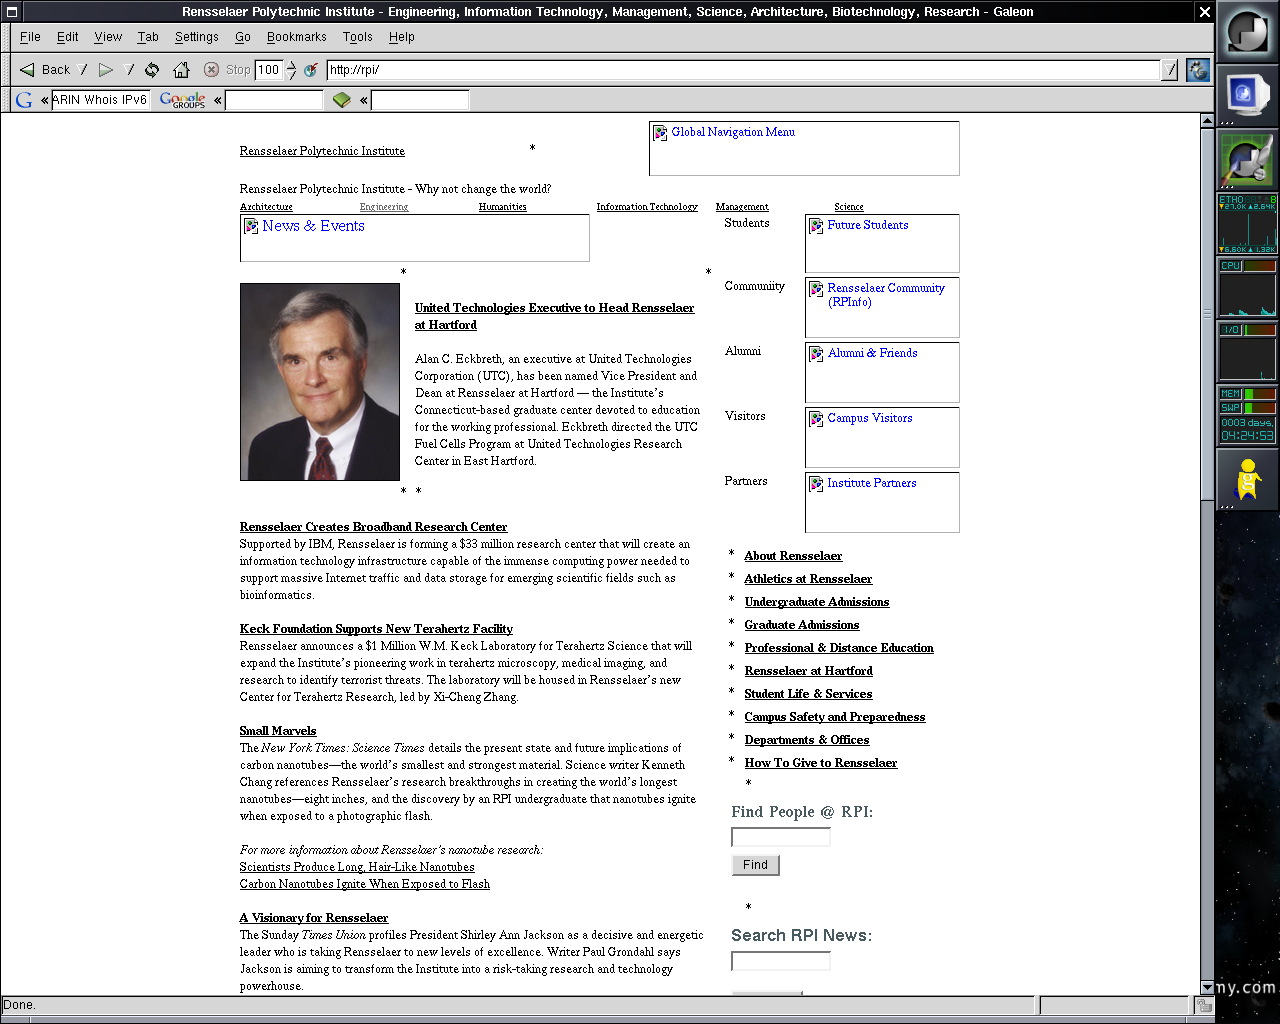The image size is (1280, 1024).
Task: Click the bookmark drag icon beside URL
Action: pyautogui.click(x=311, y=70)
